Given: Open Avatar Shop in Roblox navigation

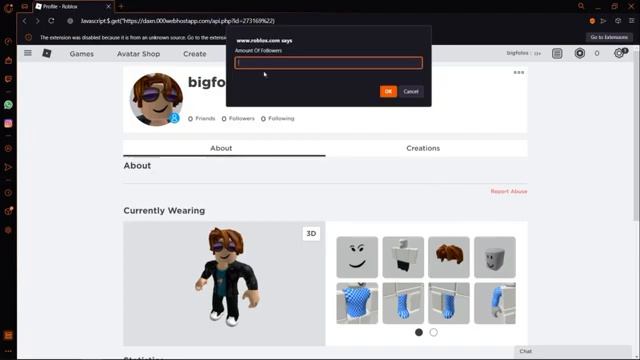Looking at the screenshot, I should 138,53.
